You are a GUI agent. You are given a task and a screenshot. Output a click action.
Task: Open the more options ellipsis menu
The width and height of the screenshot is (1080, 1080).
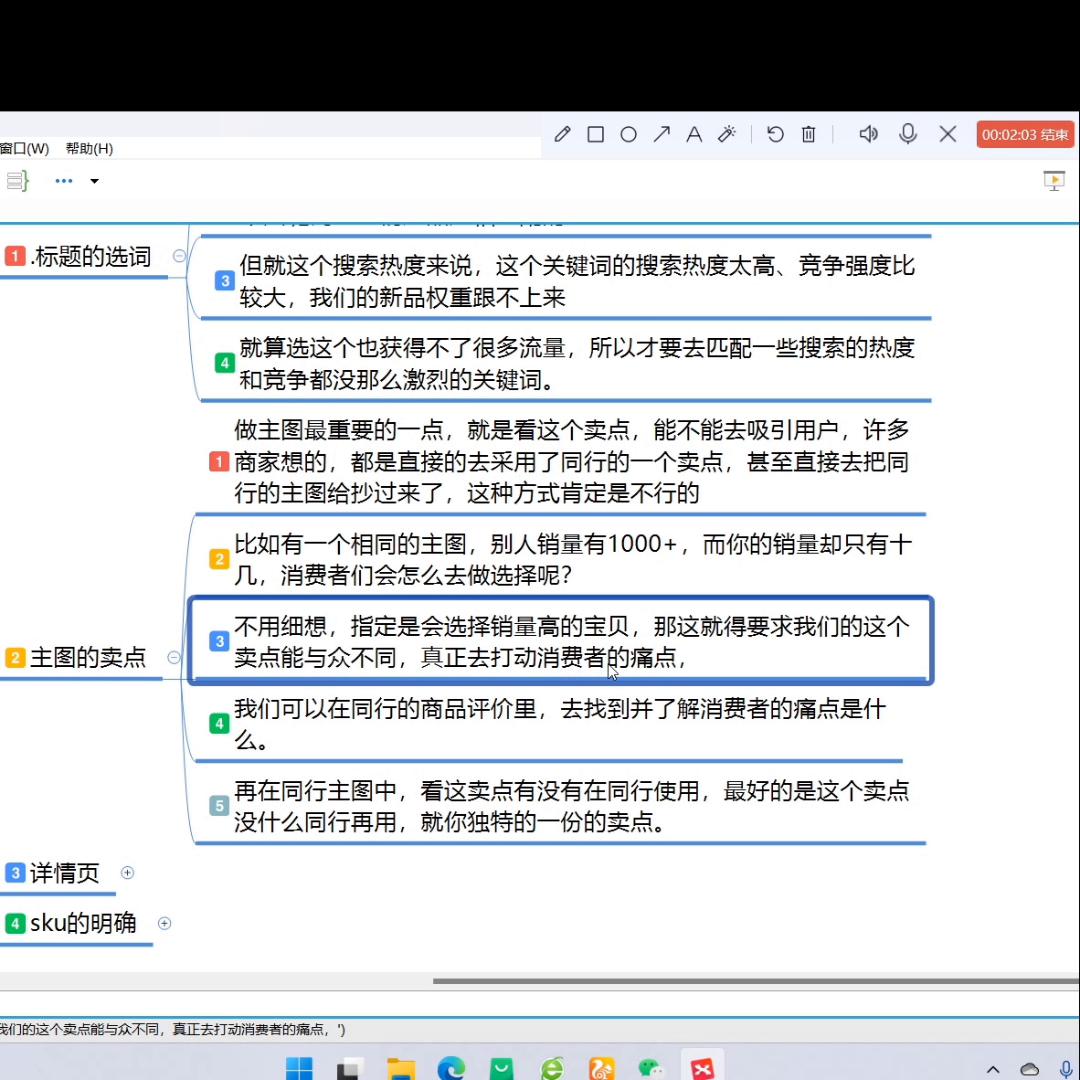[63, 180]
